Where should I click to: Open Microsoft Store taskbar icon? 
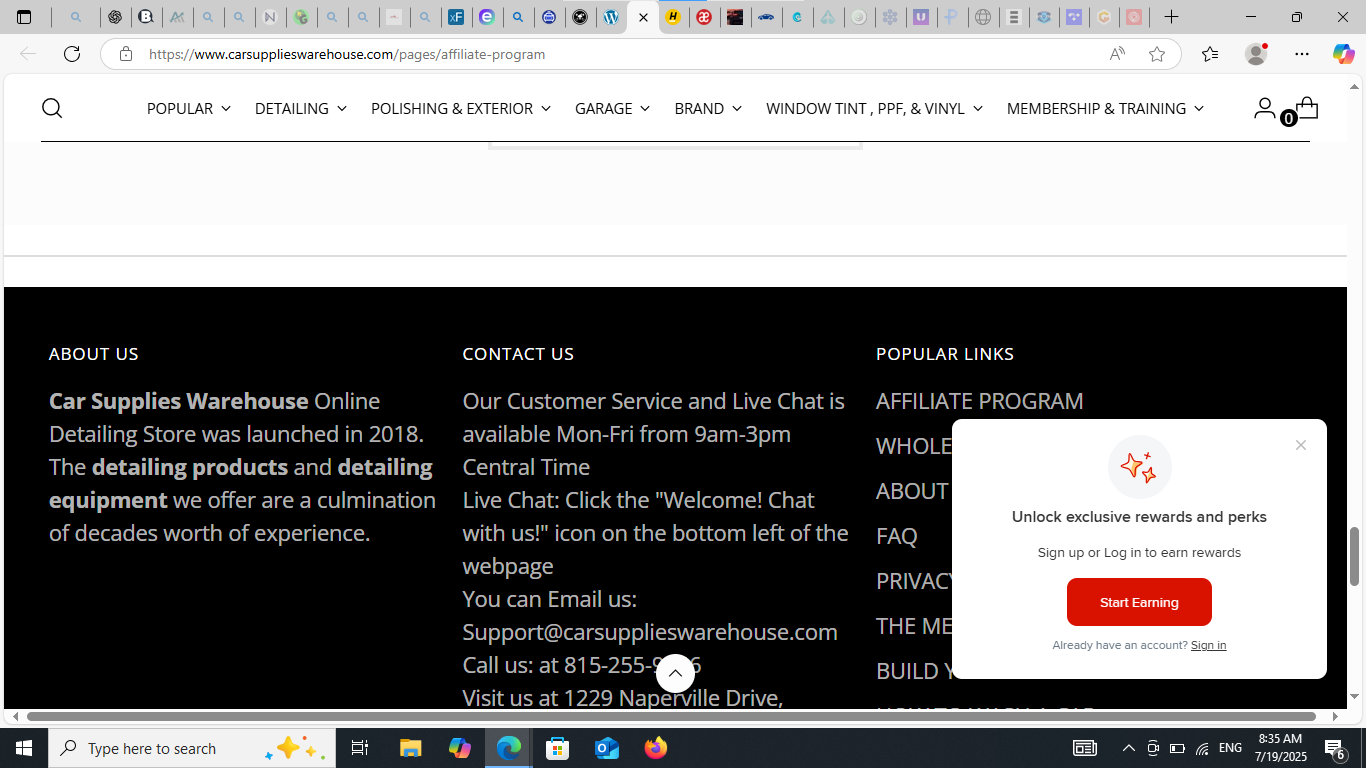[557, 748]
